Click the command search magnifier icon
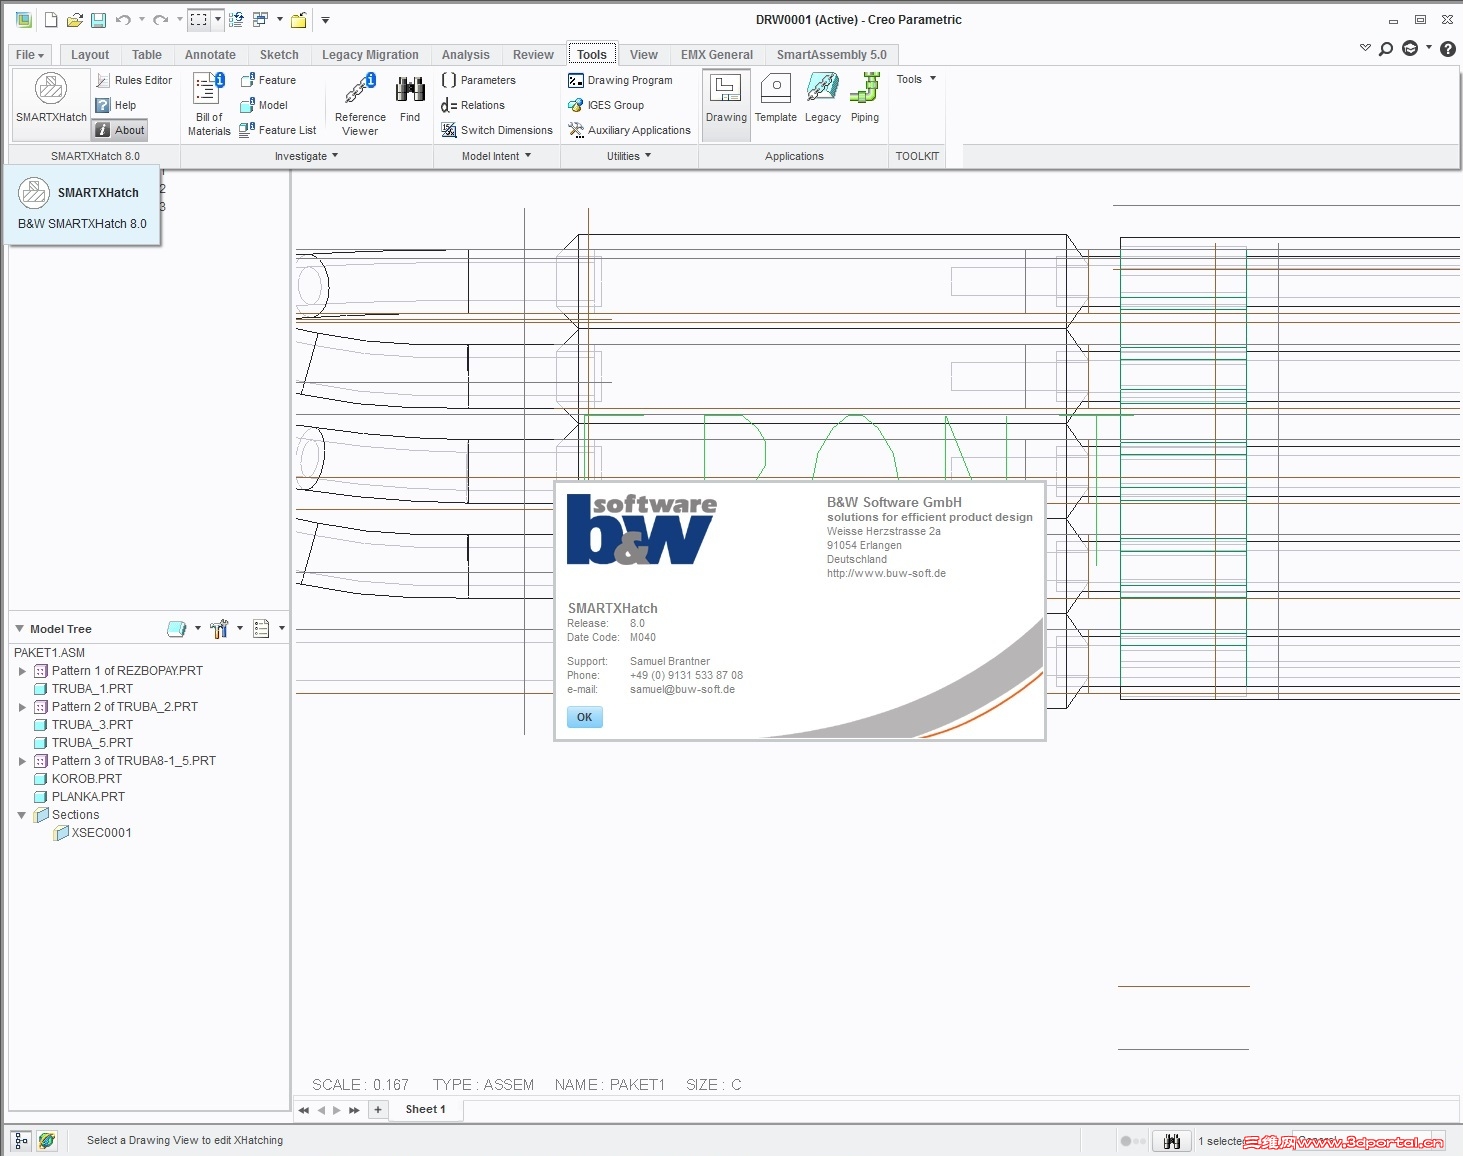Image resolution: width=1463 pixels, height=1156 pixels. tap(1386, 49)
